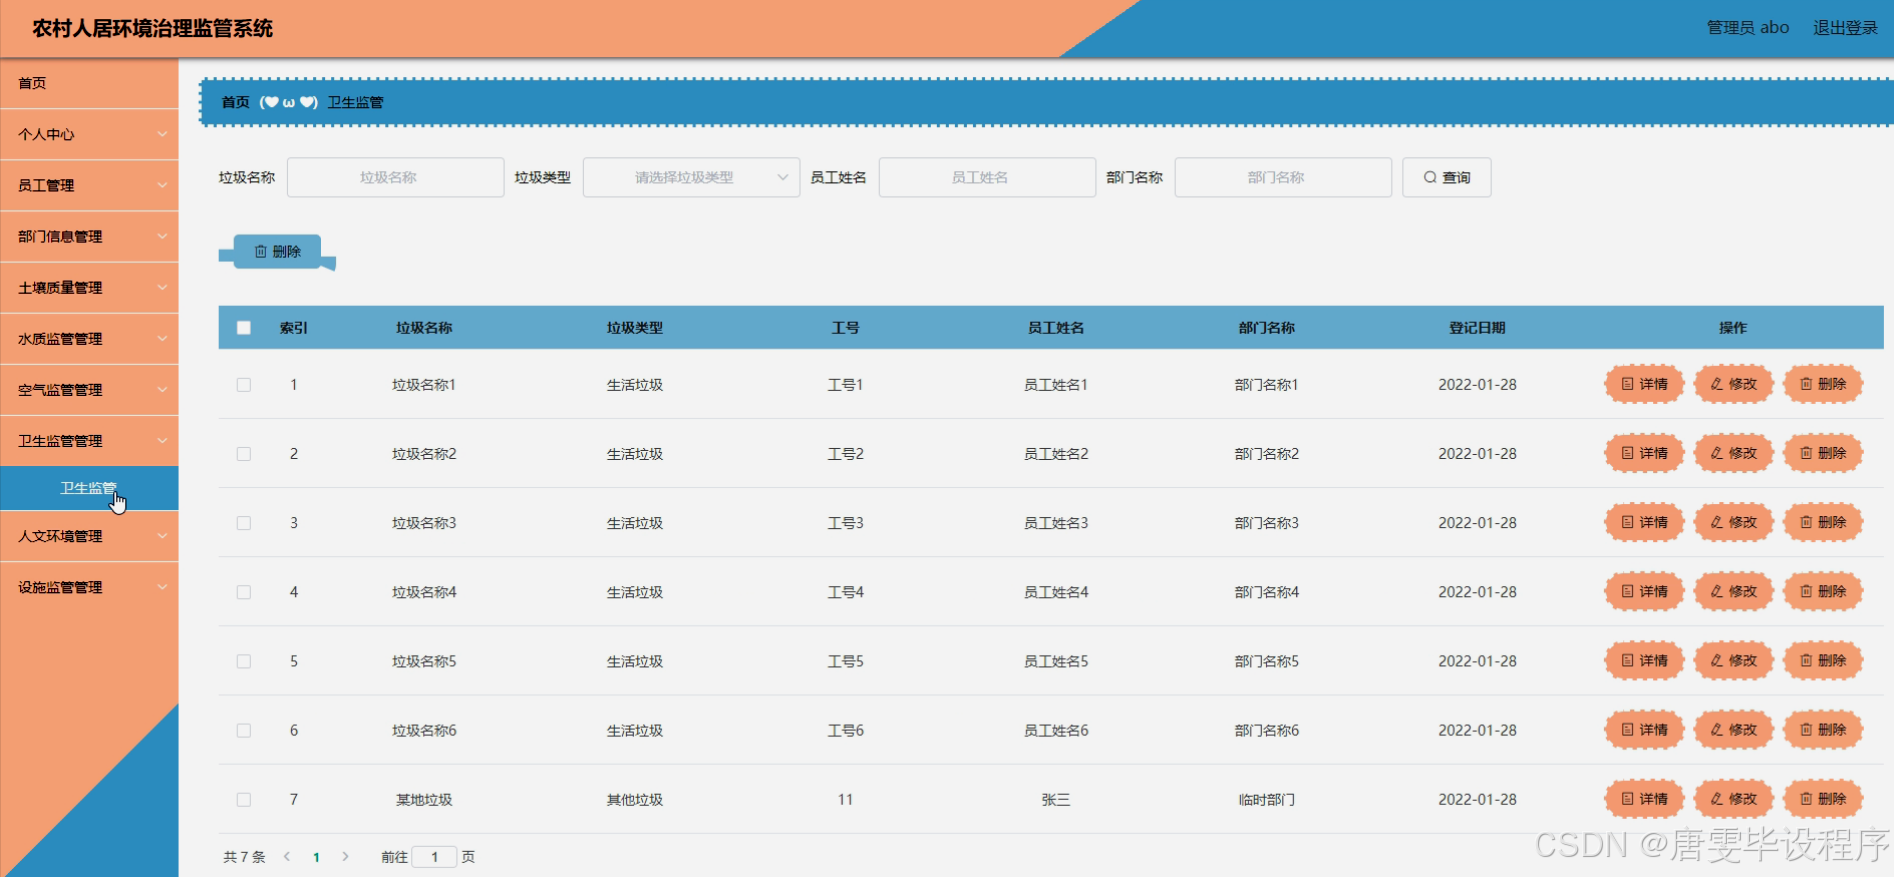This screenshot has height=877, width=1894.
Task: Delete the 垃圾名称2 row
Action: [1823, 453]
